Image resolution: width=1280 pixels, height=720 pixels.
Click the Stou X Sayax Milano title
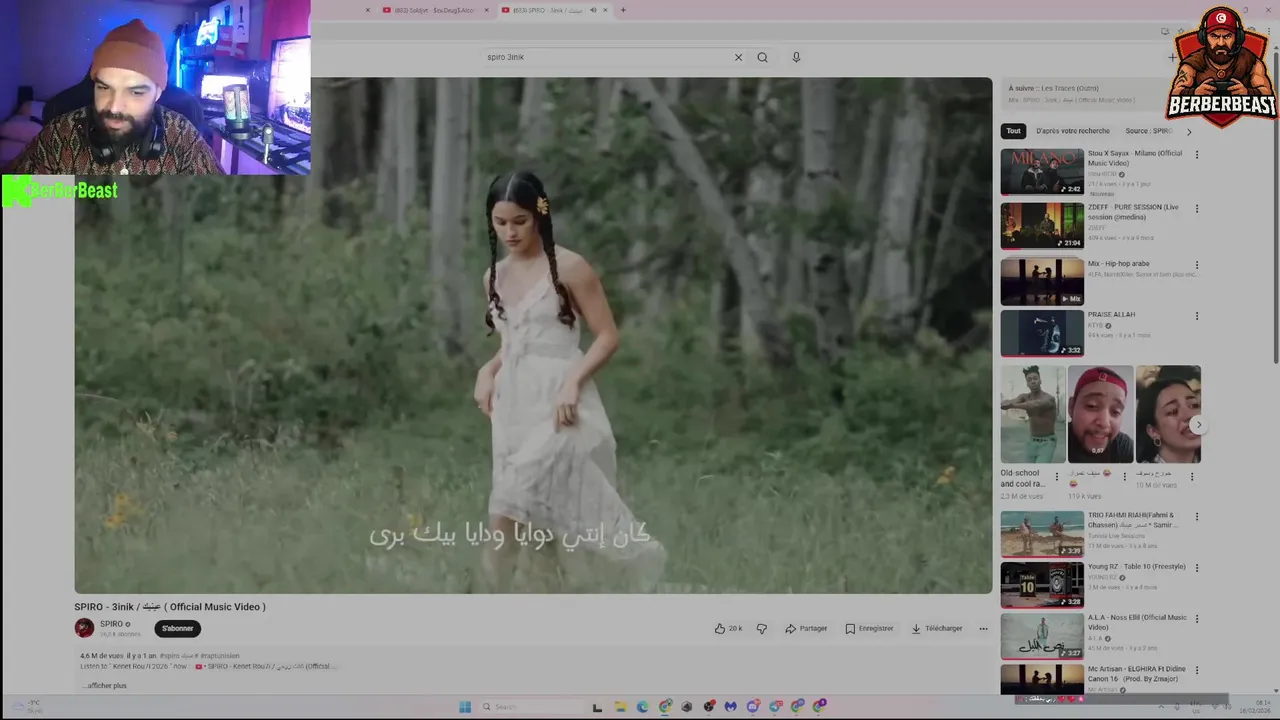1135,158
